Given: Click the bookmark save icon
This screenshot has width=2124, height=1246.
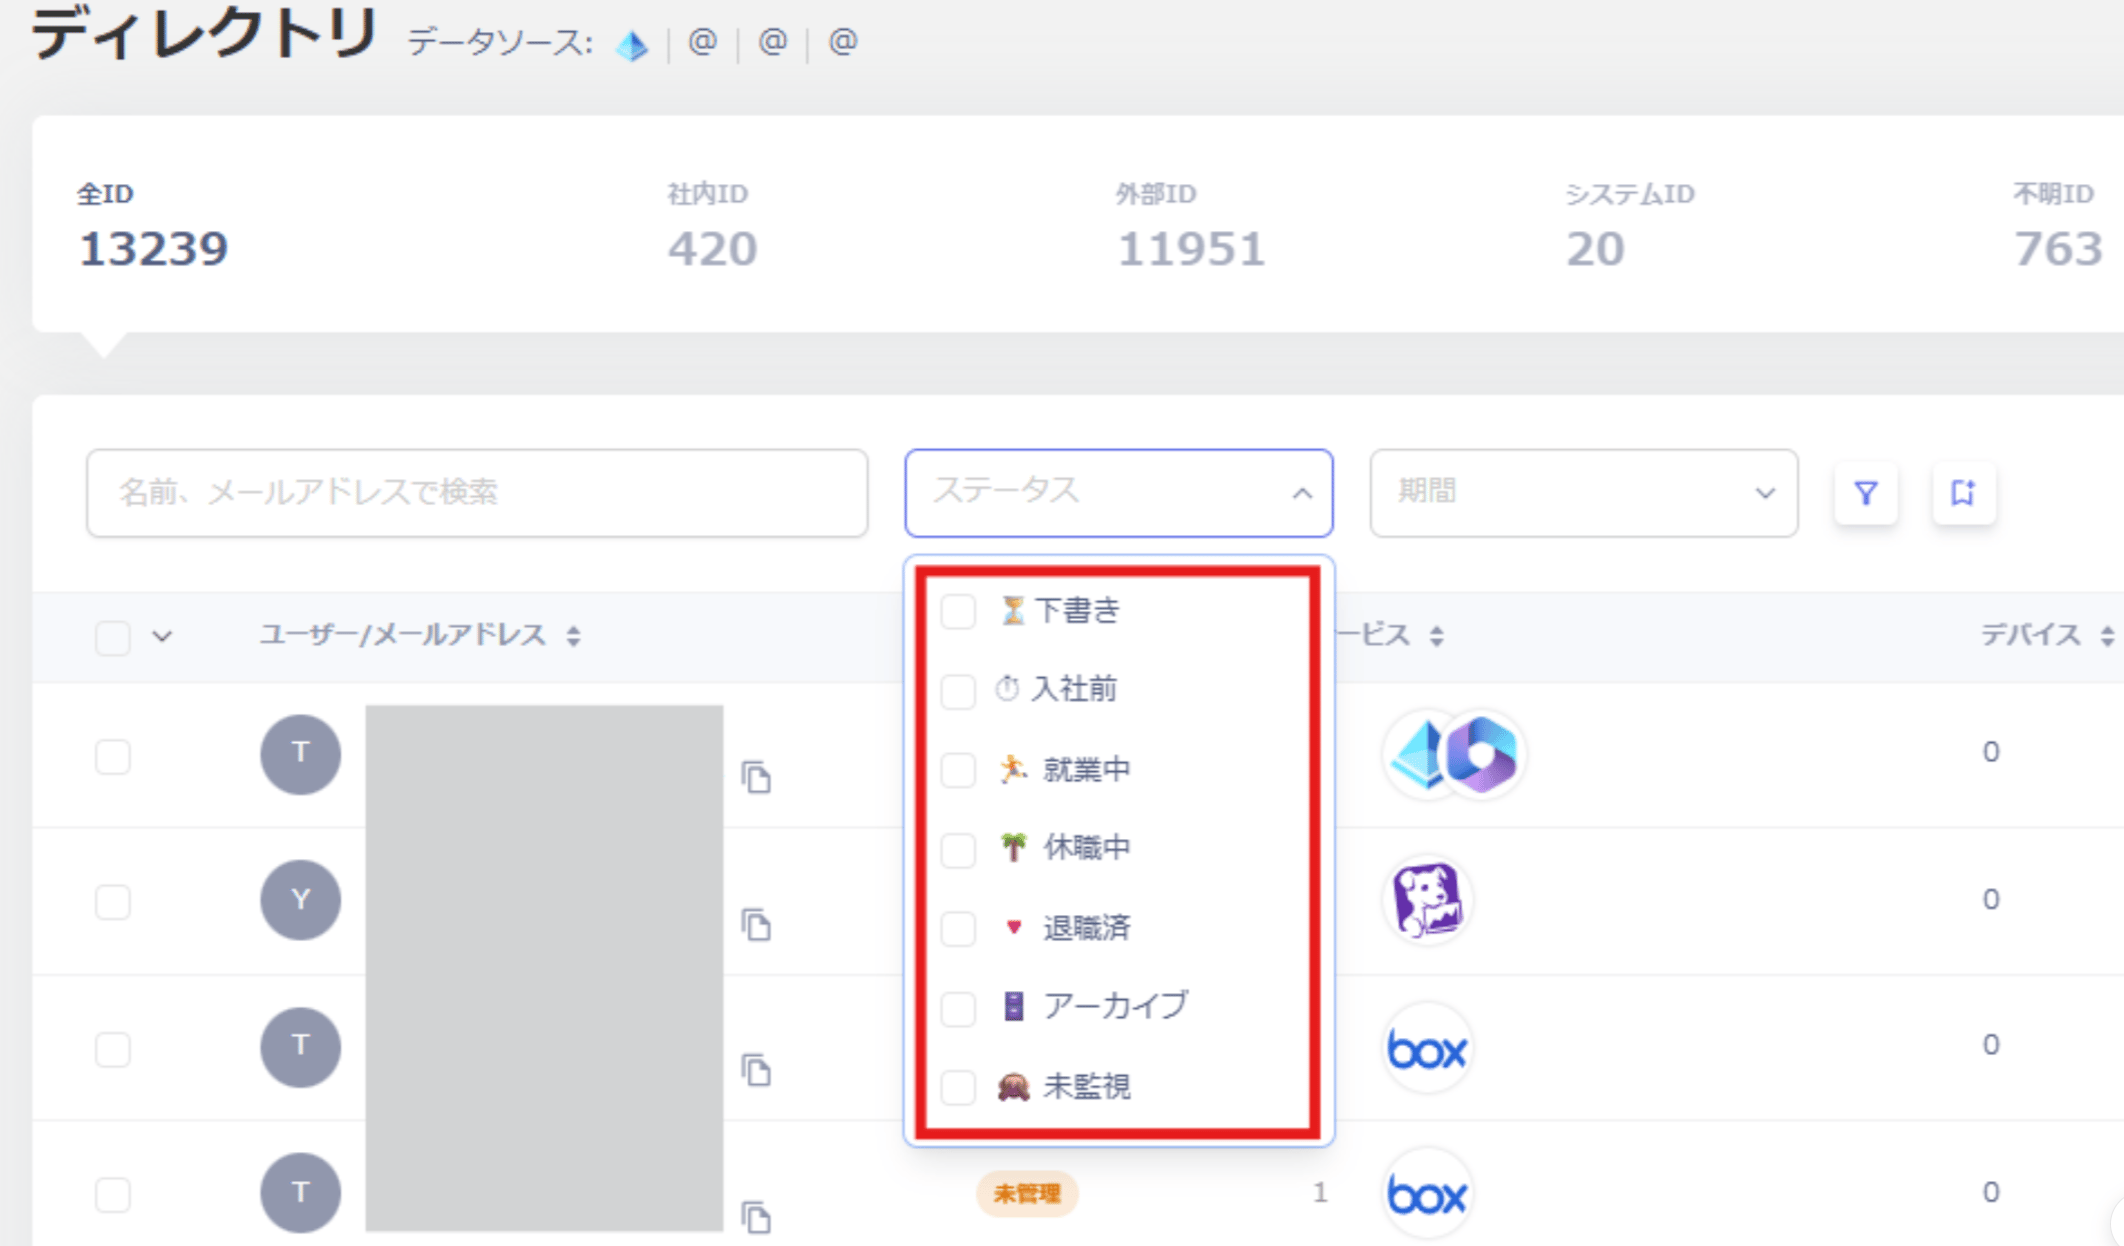Looking at the screenshot, I should (x=1963, y=493).
